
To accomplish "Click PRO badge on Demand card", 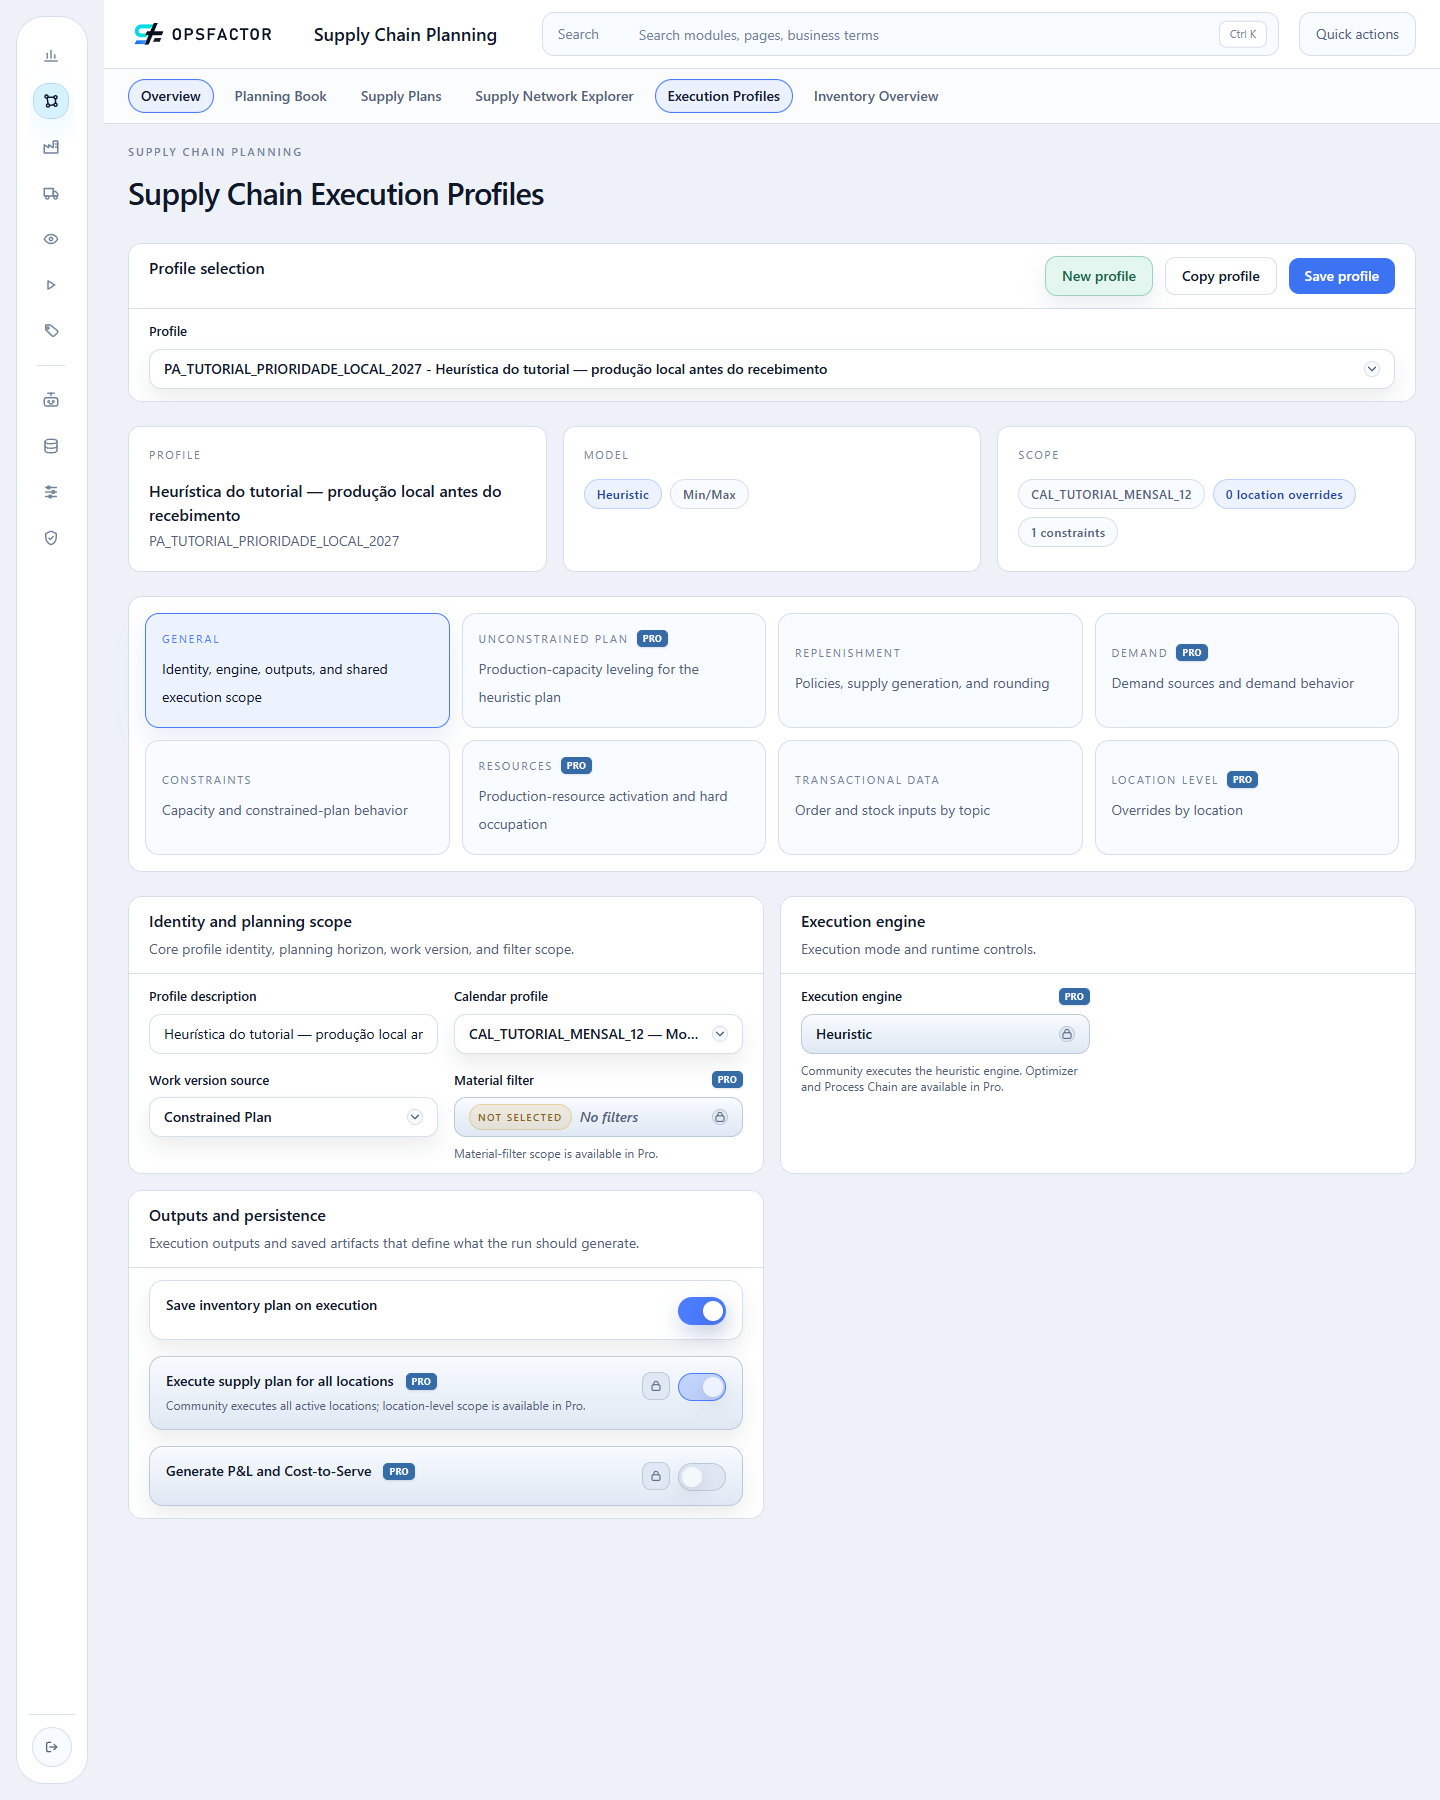I will pyautogui.click(x=1192, y=653).
